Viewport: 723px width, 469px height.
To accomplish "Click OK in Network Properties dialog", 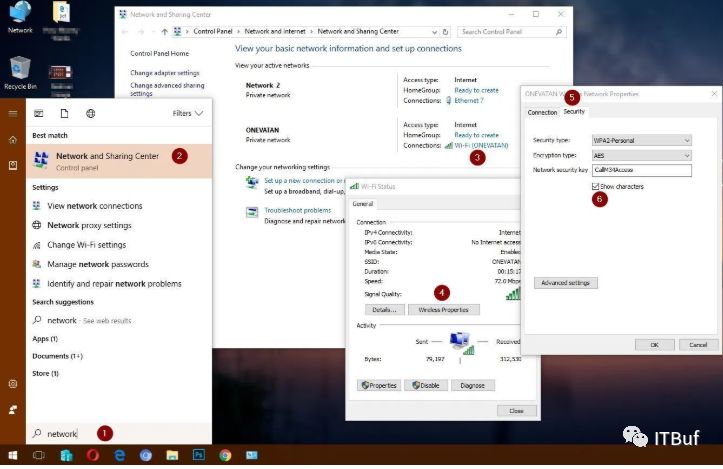I will tap(655, 344).
